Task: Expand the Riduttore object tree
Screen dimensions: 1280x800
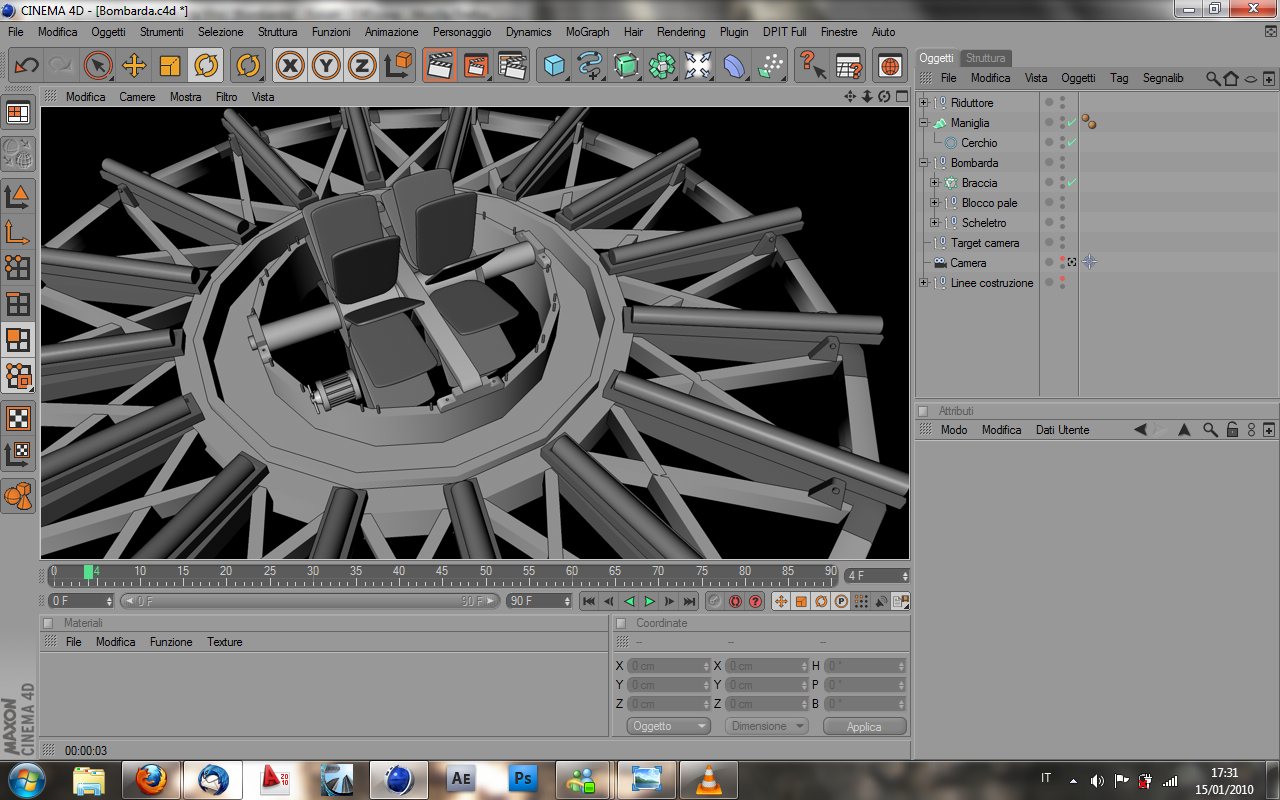Action: [924, 103]
